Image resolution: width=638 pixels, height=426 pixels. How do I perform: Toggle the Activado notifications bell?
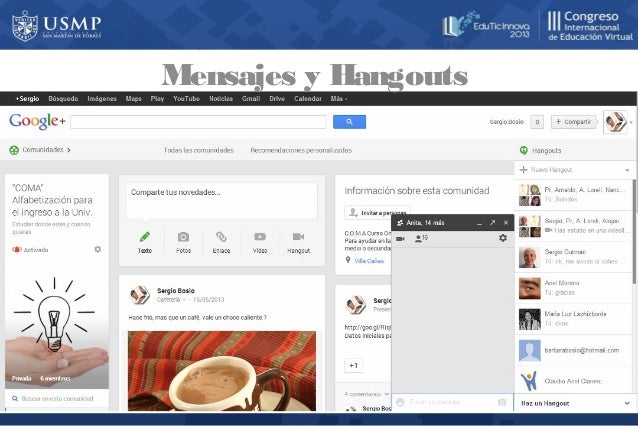[x=17, y=249]
